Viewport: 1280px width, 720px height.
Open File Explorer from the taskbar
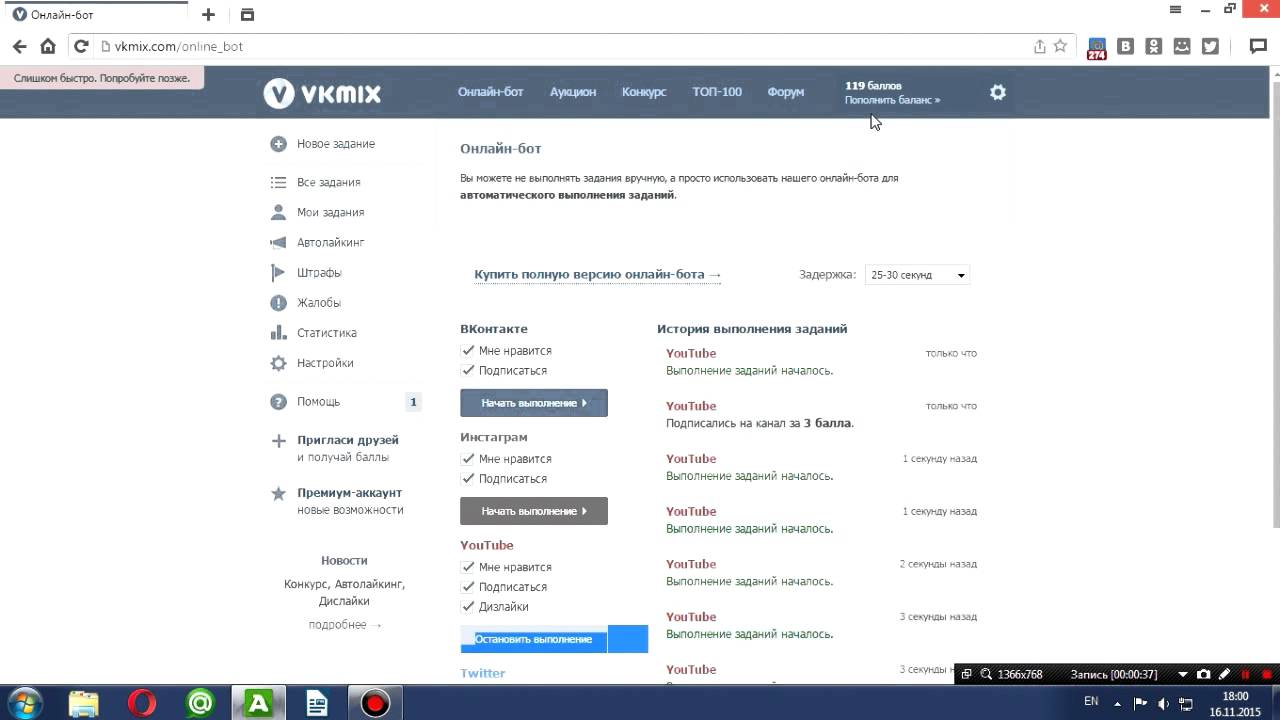coord(84,703)
